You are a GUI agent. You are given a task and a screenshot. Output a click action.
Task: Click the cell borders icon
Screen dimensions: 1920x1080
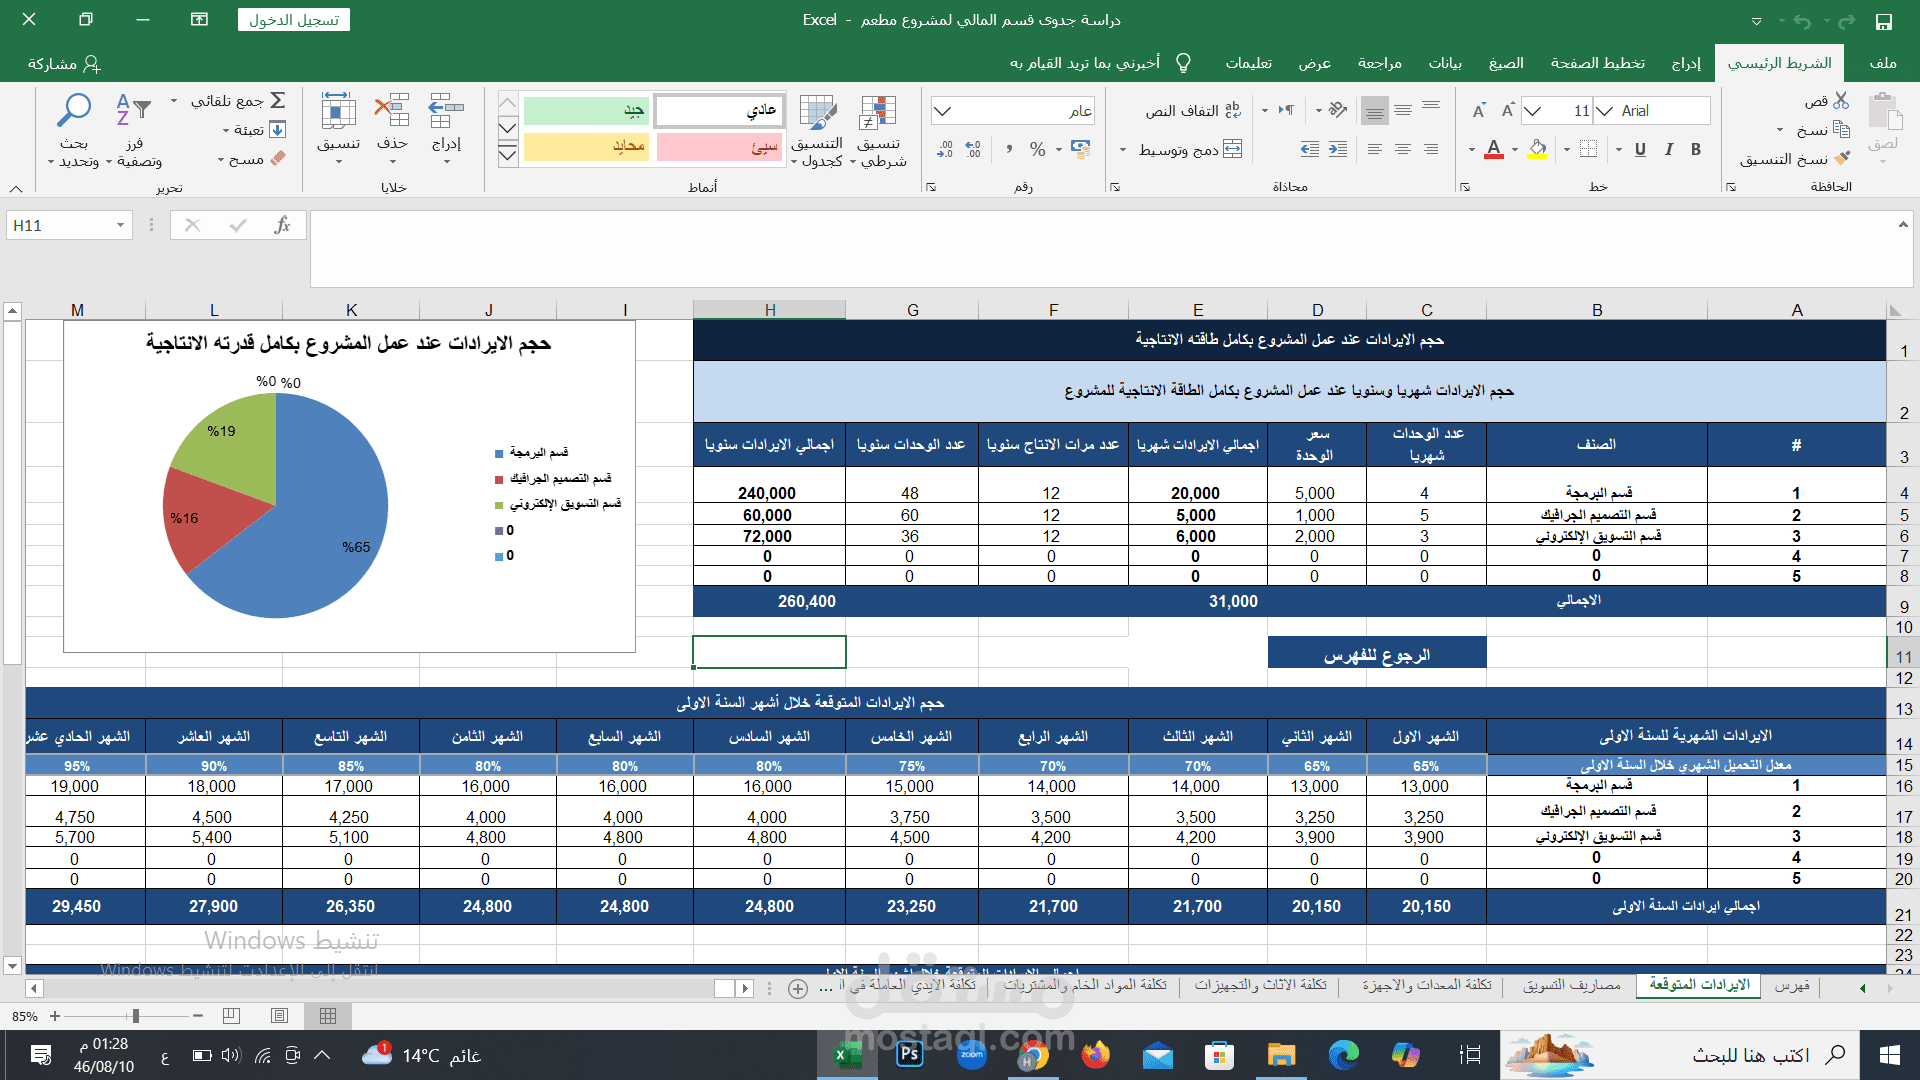click(x=1588, y=149)
